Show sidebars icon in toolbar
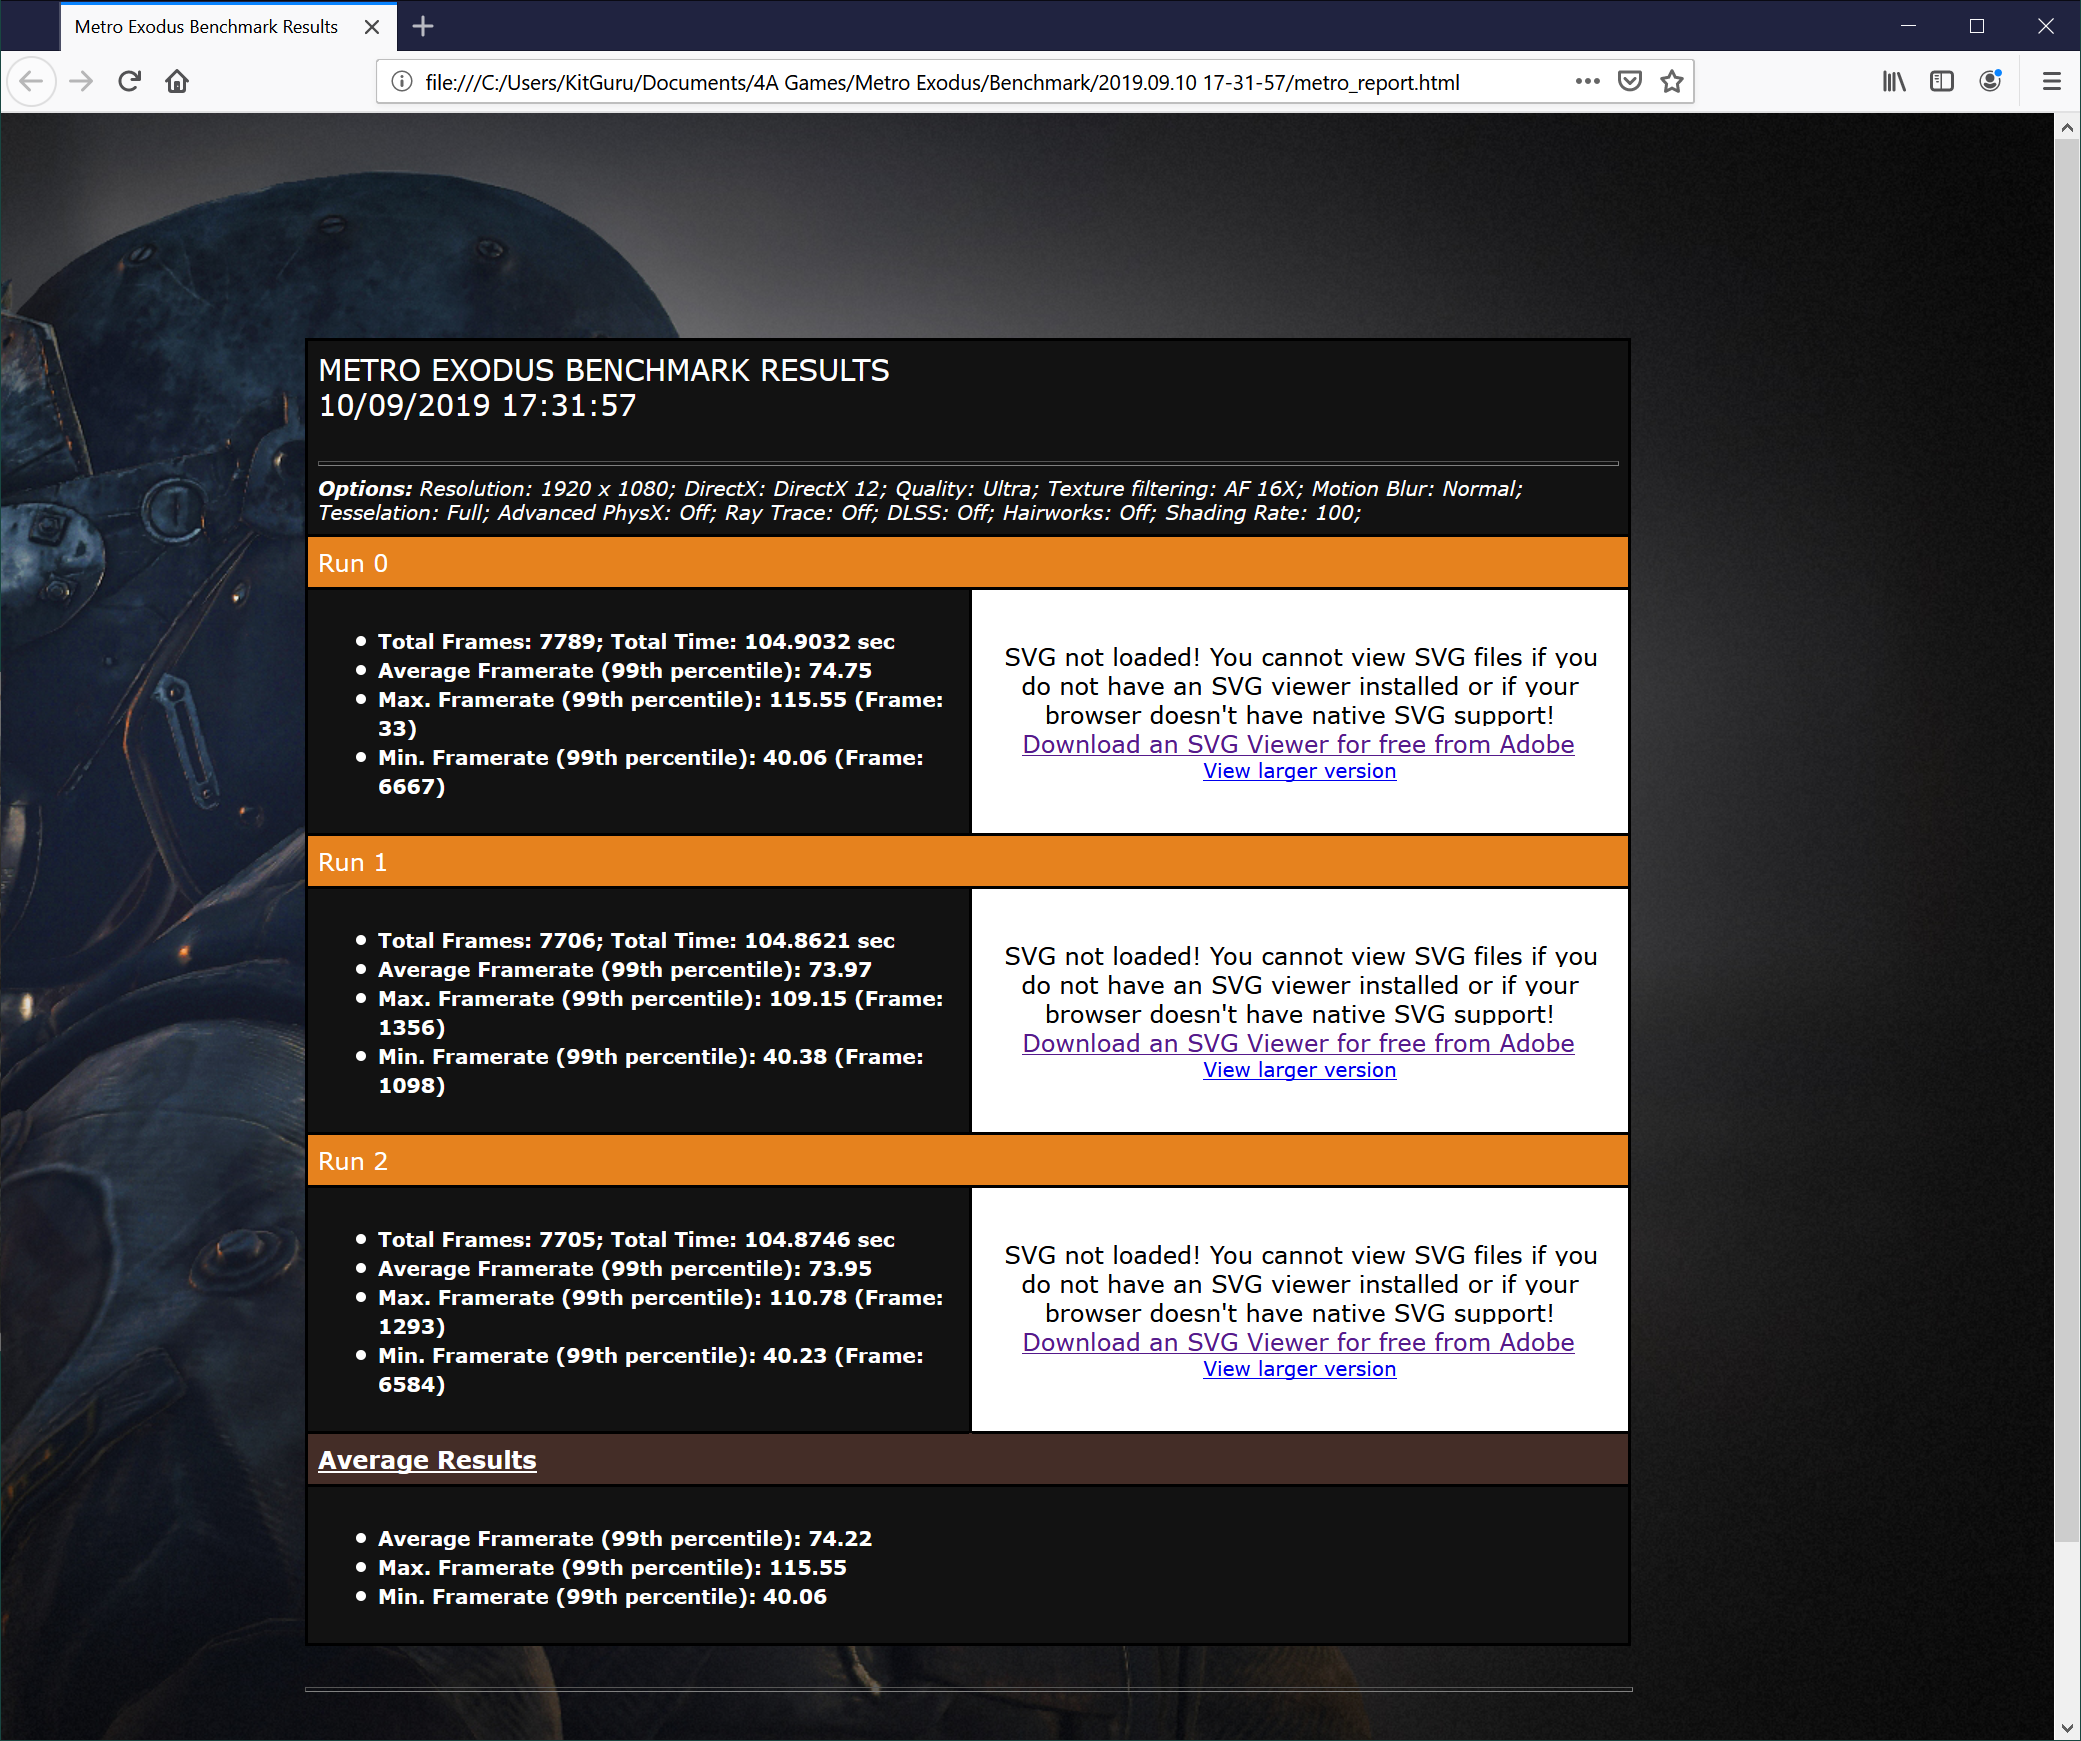 tap(1942, 81)
